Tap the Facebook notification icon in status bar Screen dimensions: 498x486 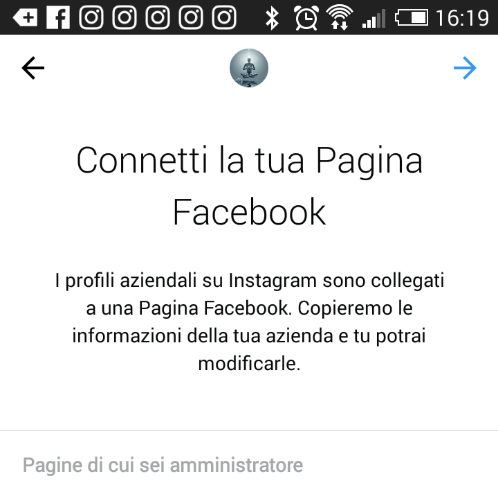click(x=58, y=18)
